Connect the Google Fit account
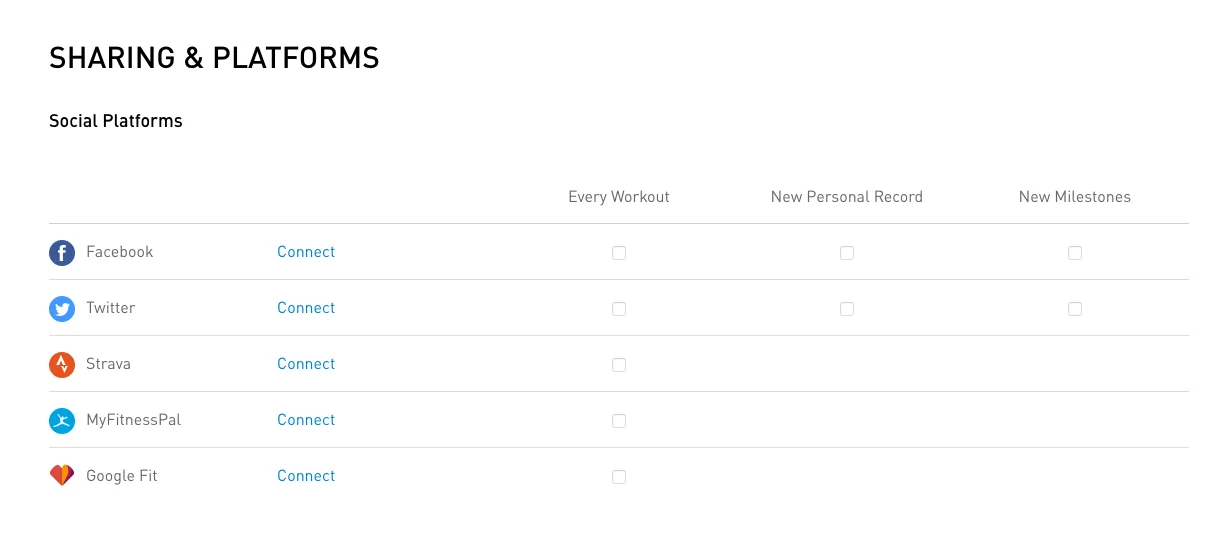The width and height of the screenshot is (1207, 546). [x=306, y=476]
